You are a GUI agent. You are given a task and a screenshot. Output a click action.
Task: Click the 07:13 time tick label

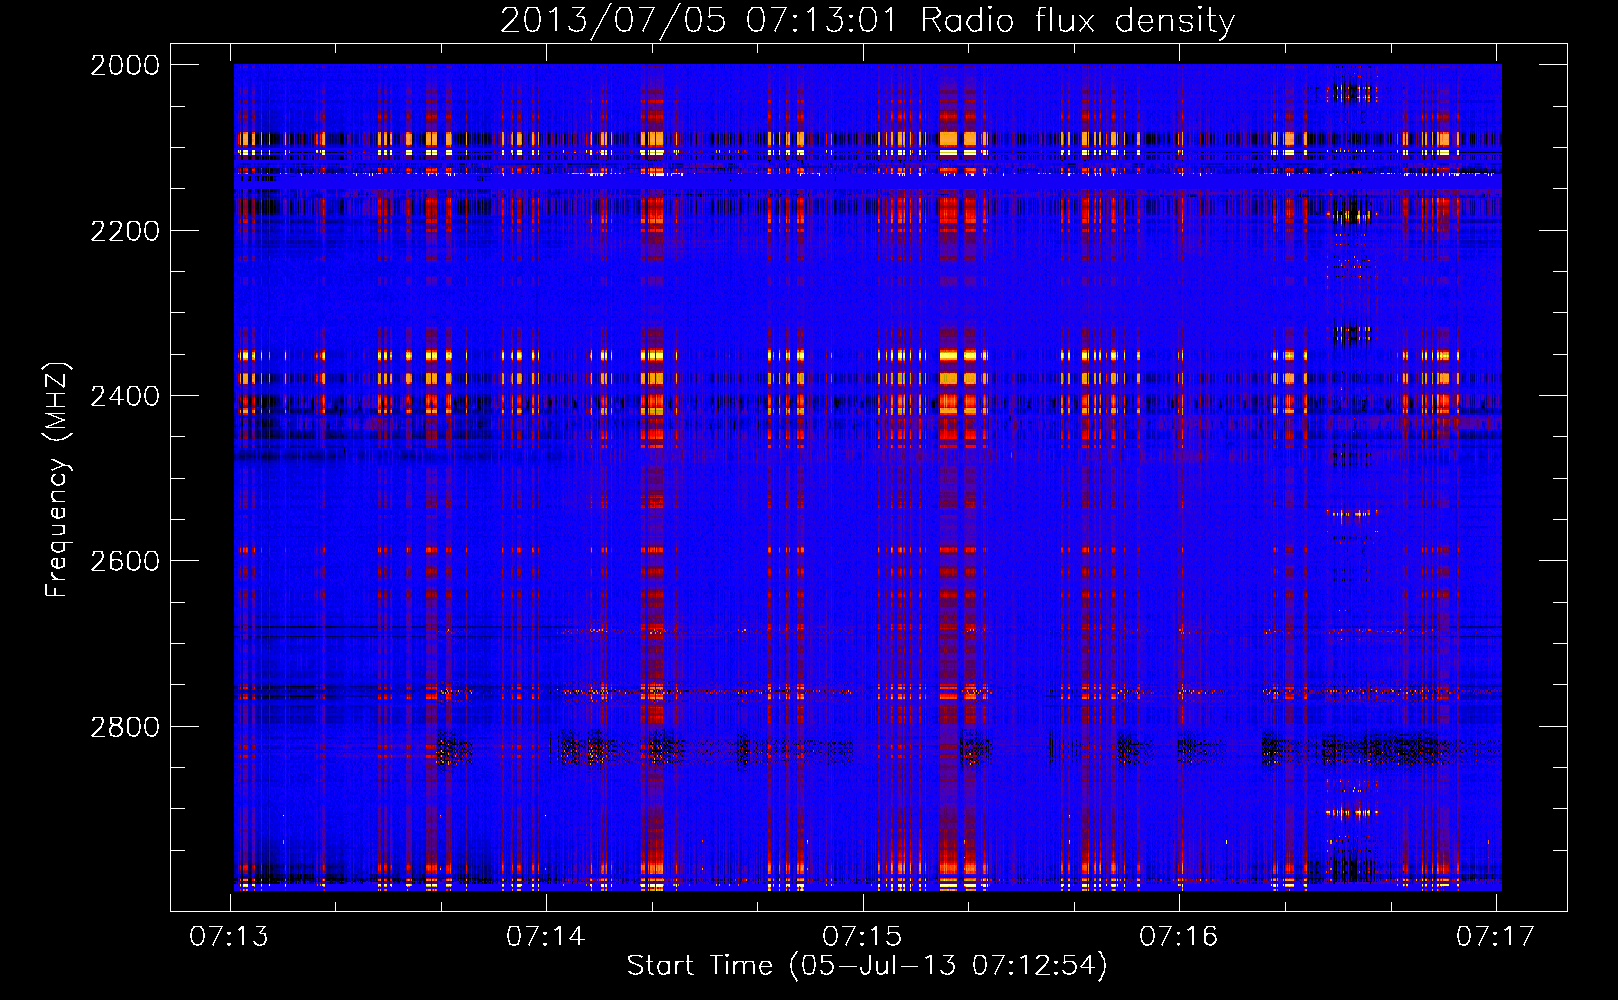point(229,936)
